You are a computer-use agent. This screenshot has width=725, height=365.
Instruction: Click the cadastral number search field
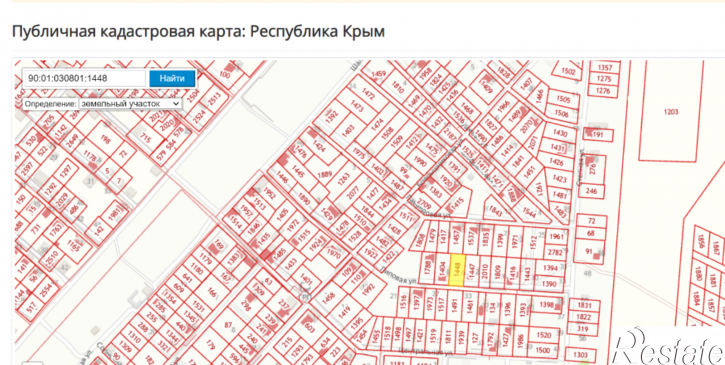point(84,78)
